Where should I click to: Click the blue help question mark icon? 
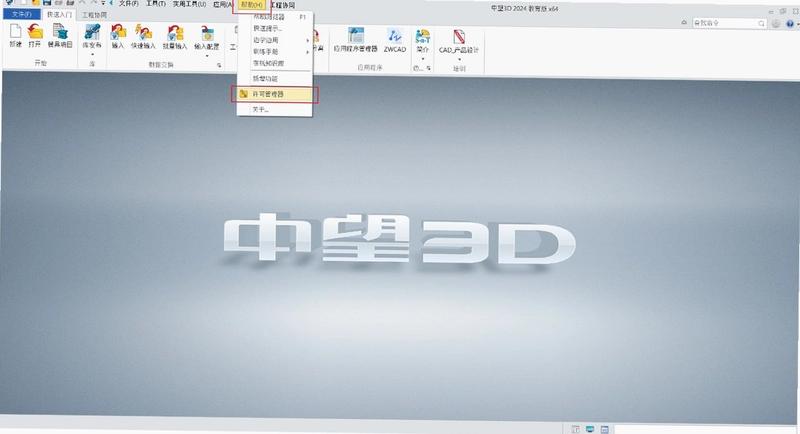click(790, 23)
